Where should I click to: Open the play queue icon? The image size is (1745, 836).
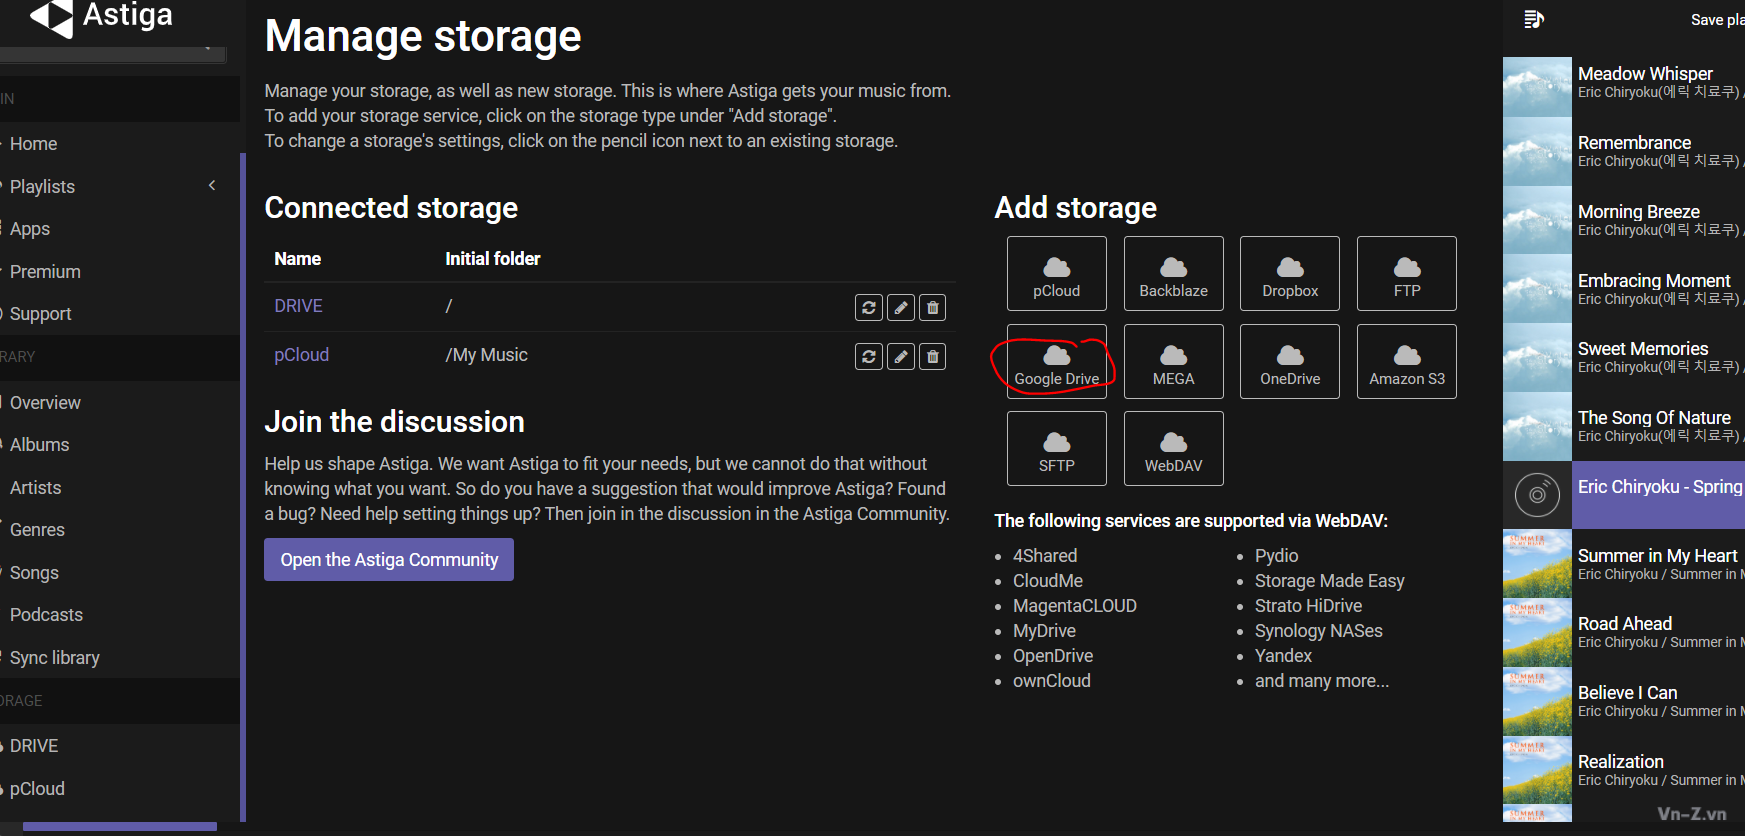point(1533,19)
